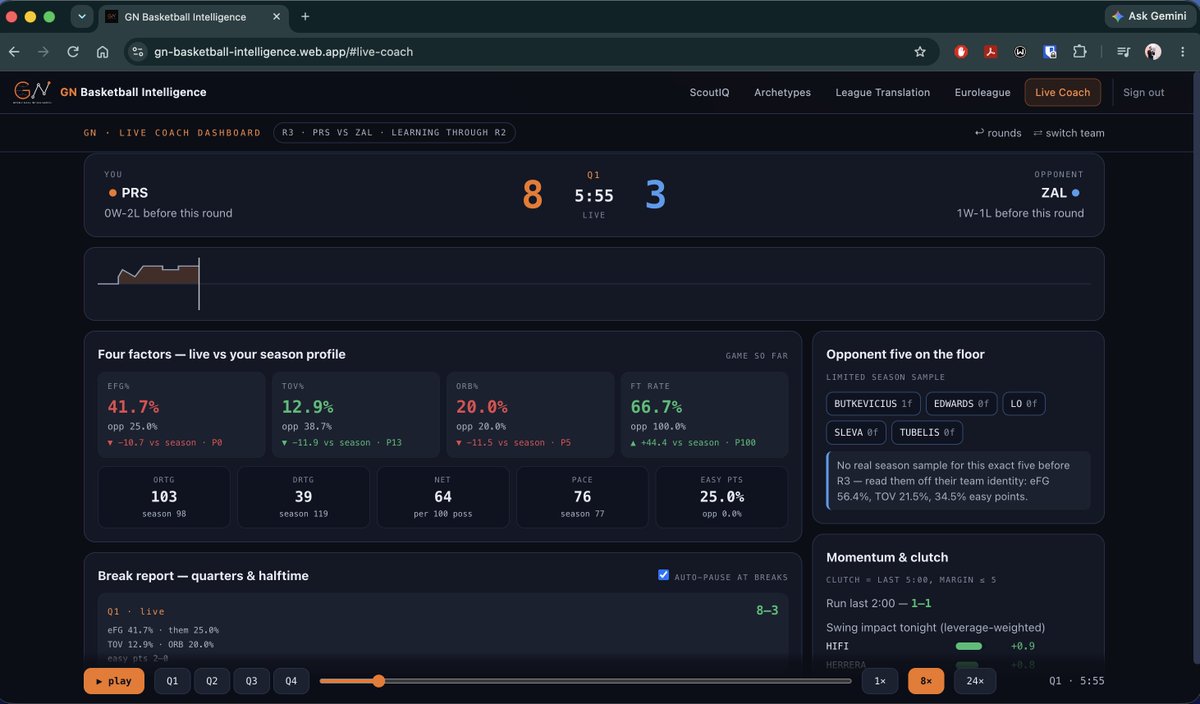Select the BUTKEVICIUS player chip
This screenshot has width=1200, height=704.
tap(872, 404)
